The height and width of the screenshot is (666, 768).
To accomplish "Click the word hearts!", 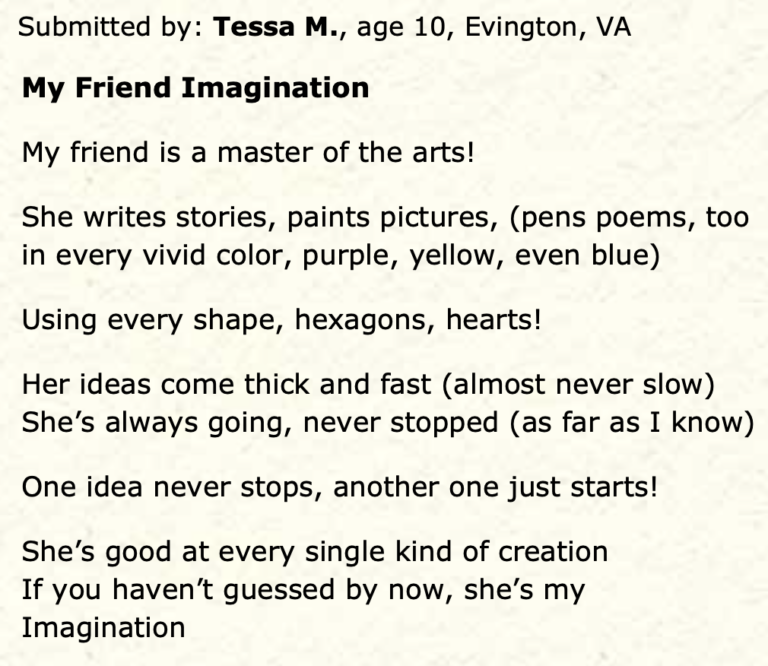I will pyautogui.click(x=494, y=319).
